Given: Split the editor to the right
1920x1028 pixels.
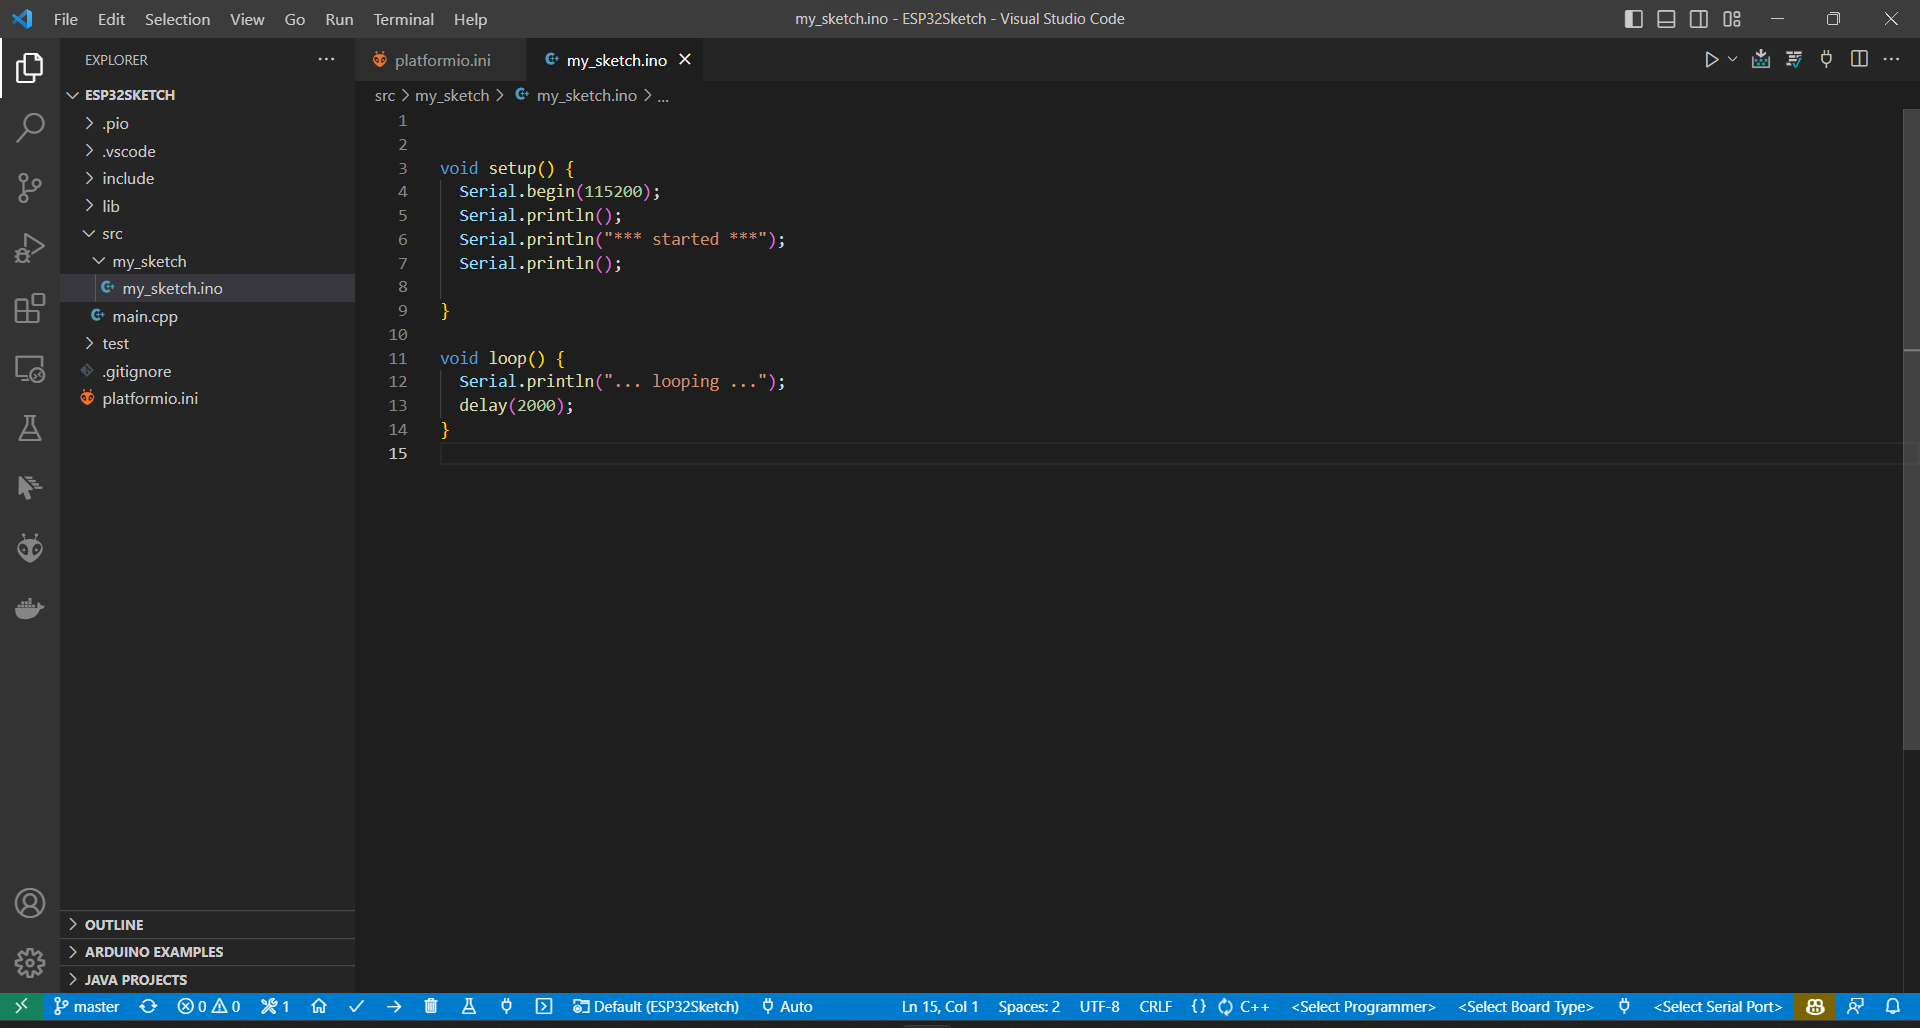Looking at the screenshot, I should click(1859, 59).
